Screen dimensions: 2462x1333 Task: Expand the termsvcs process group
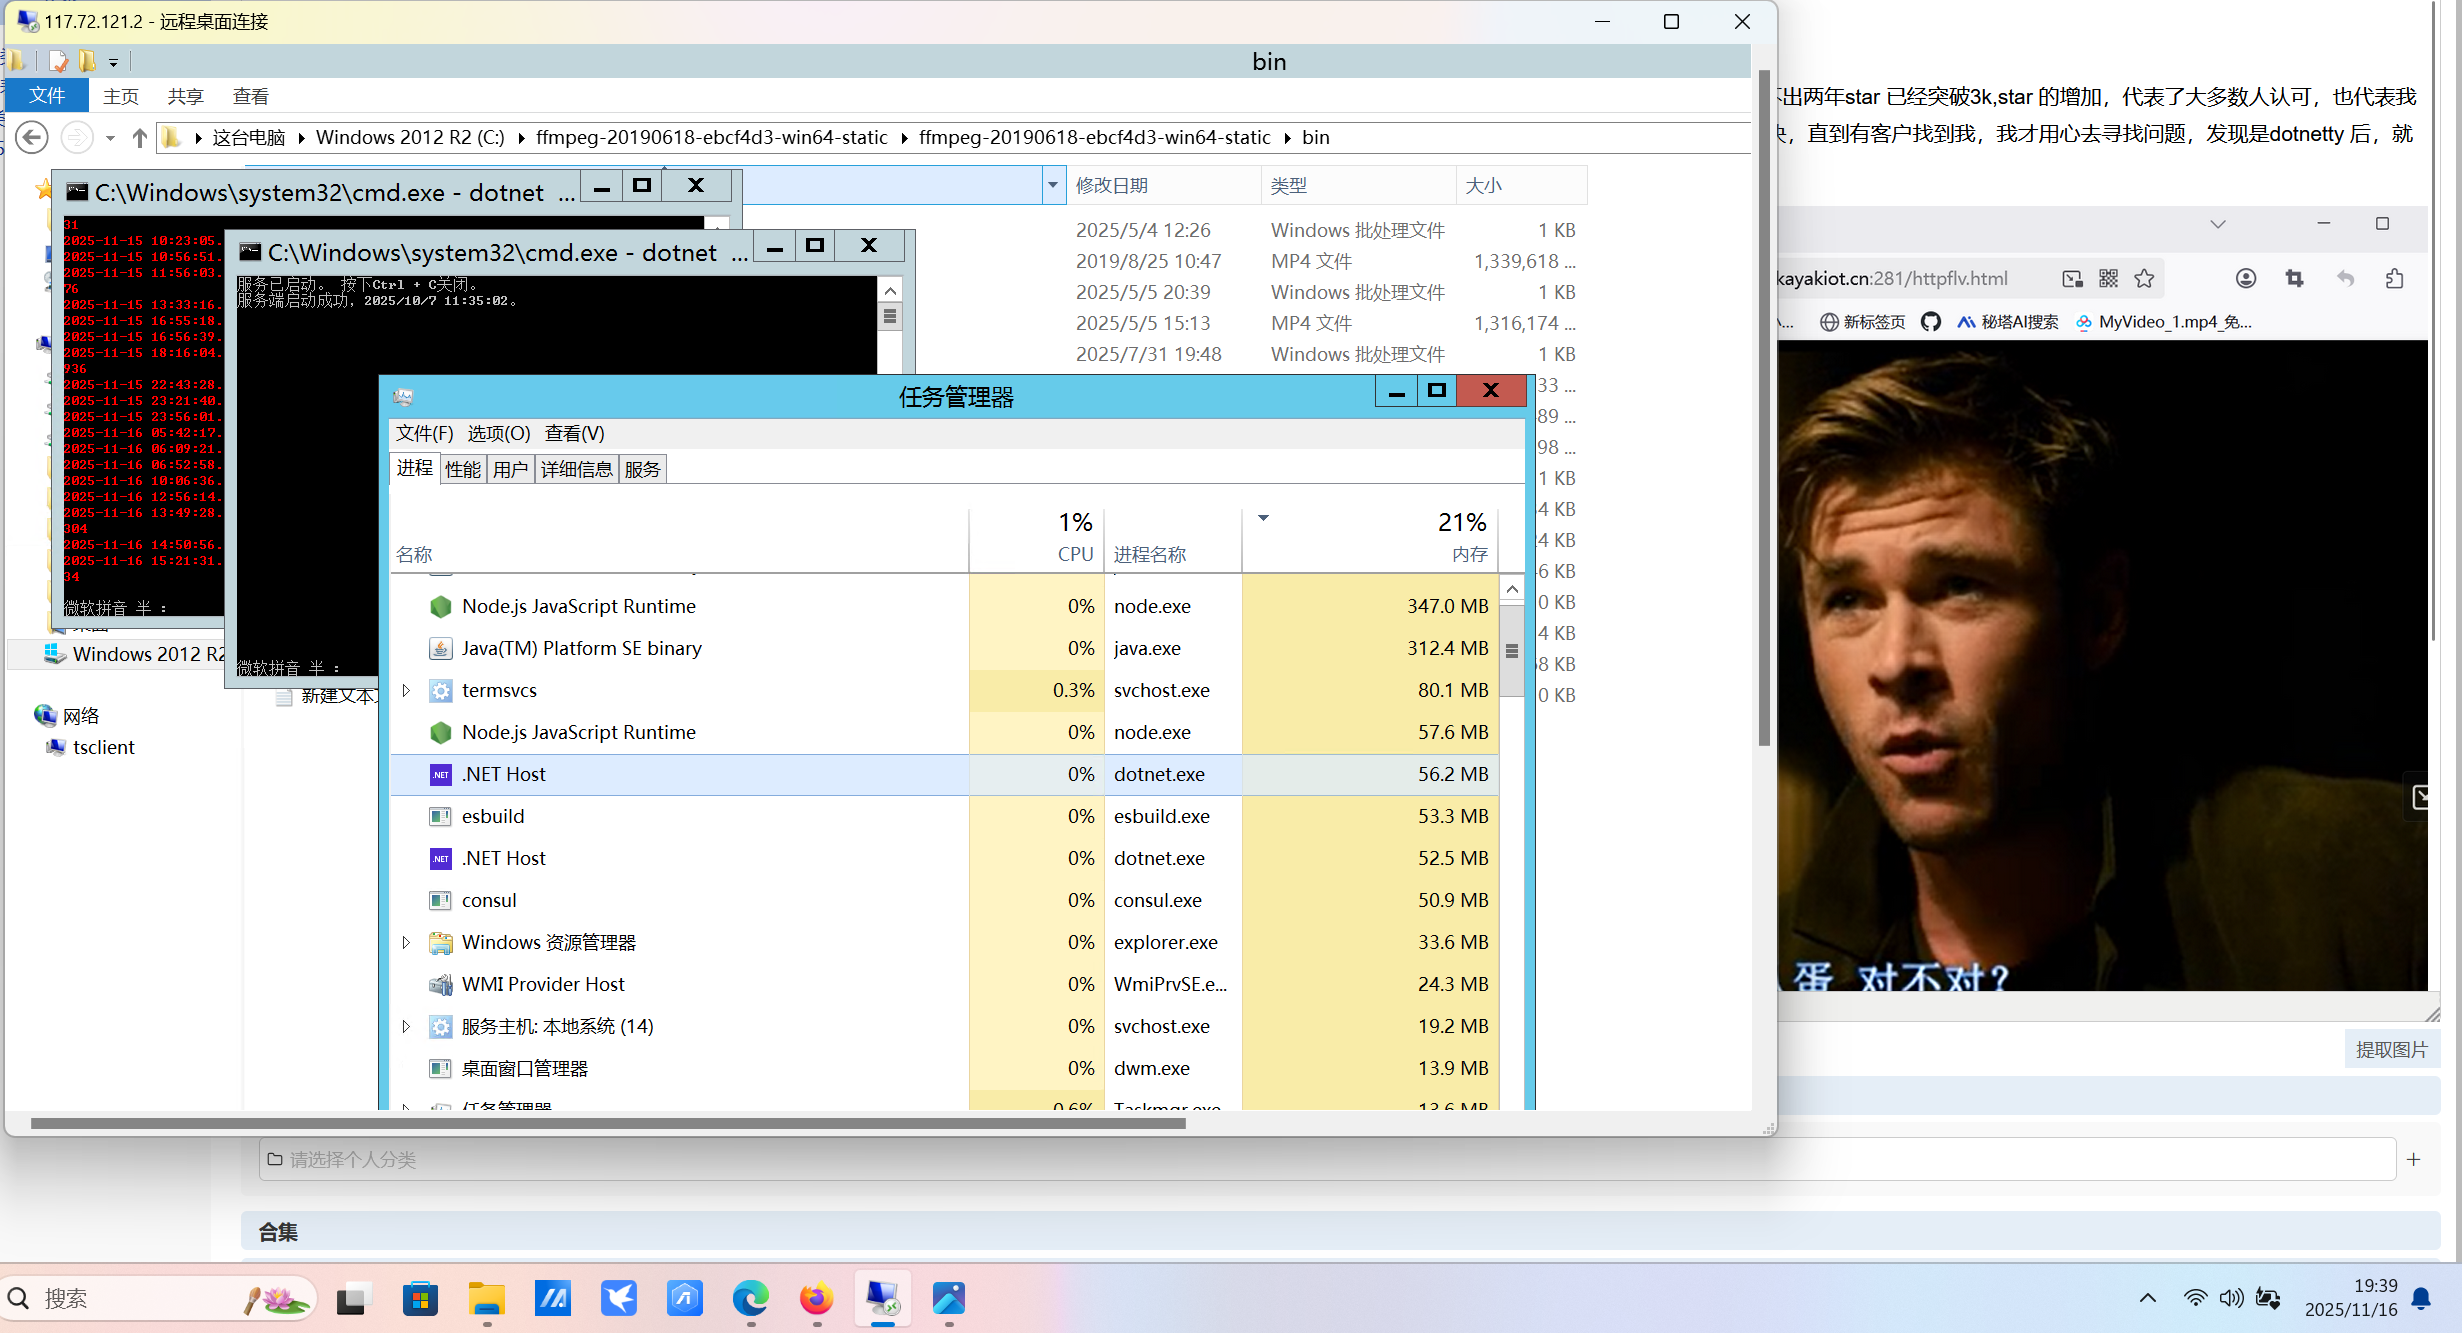(x=406, y=690)
